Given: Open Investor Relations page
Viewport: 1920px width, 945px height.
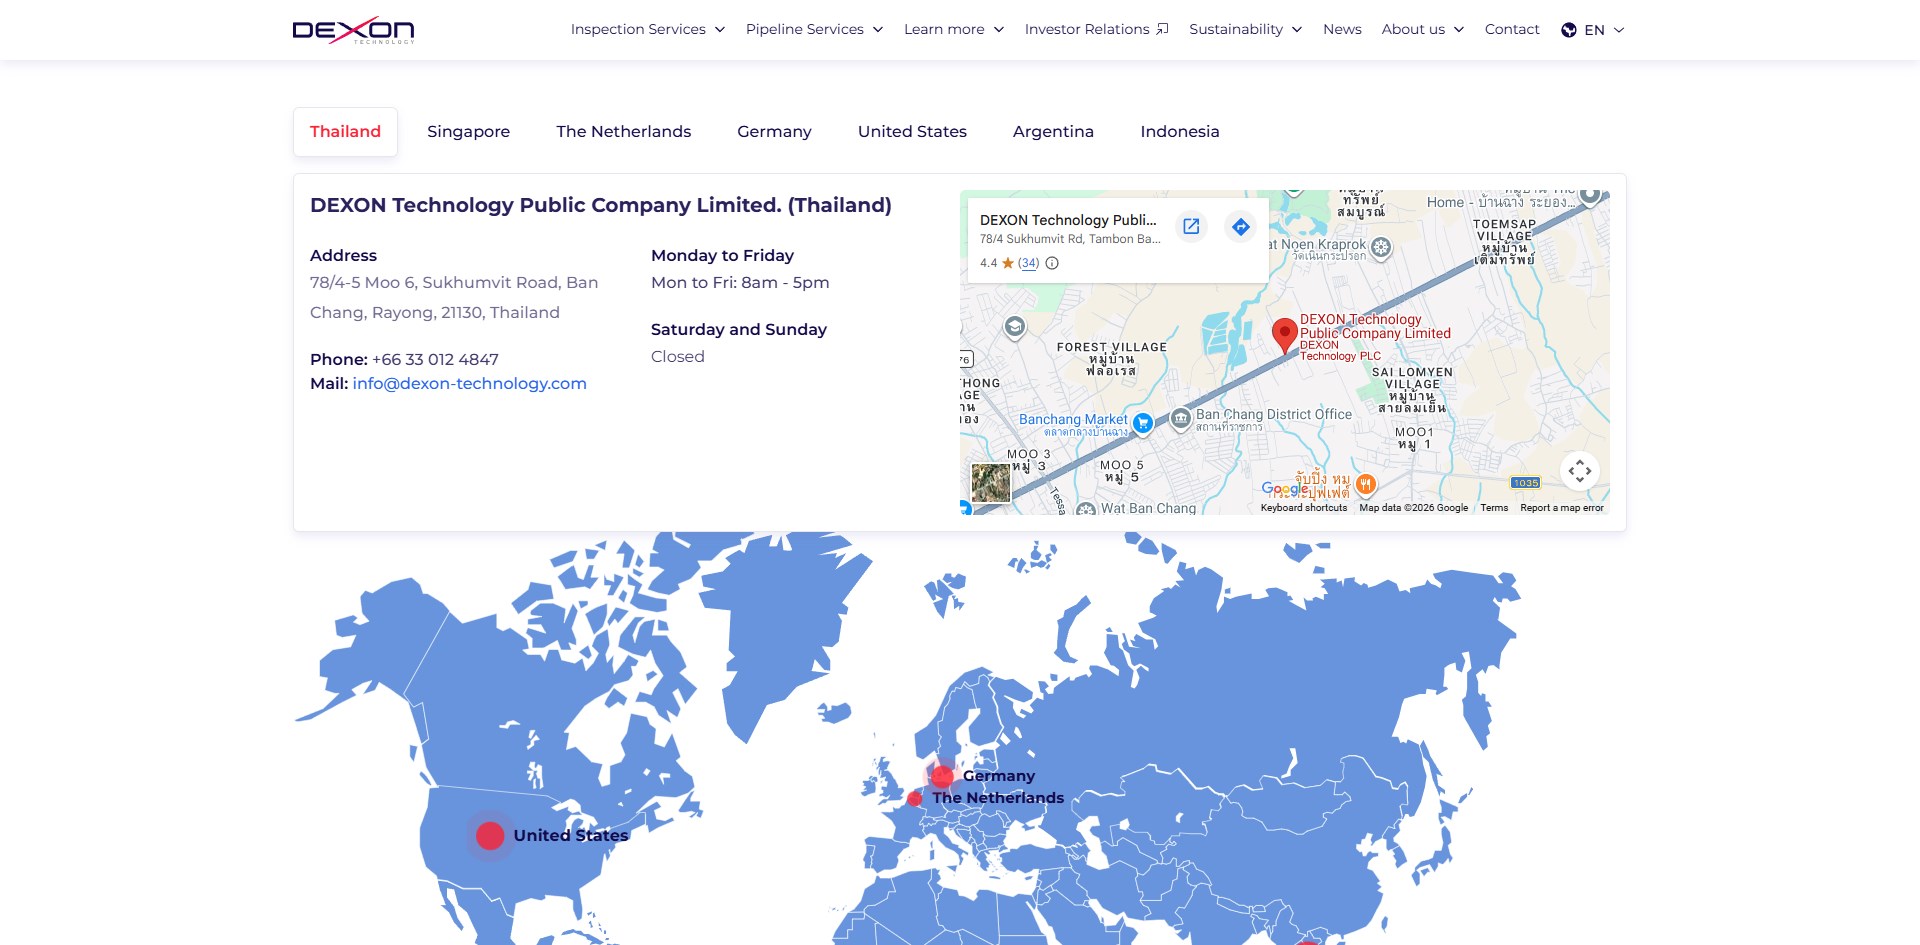Looking at the screenshot, I should click(1096, 29).
